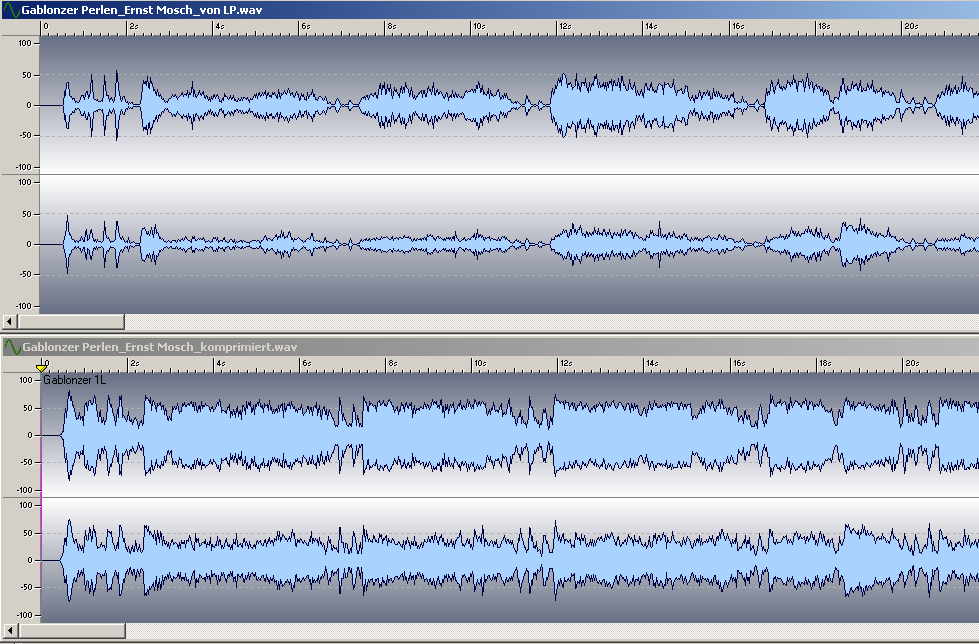Screen dimensions: 979x644
Task: Click '8s' on the von LP.wav time ruler
Action: [392, 26]
